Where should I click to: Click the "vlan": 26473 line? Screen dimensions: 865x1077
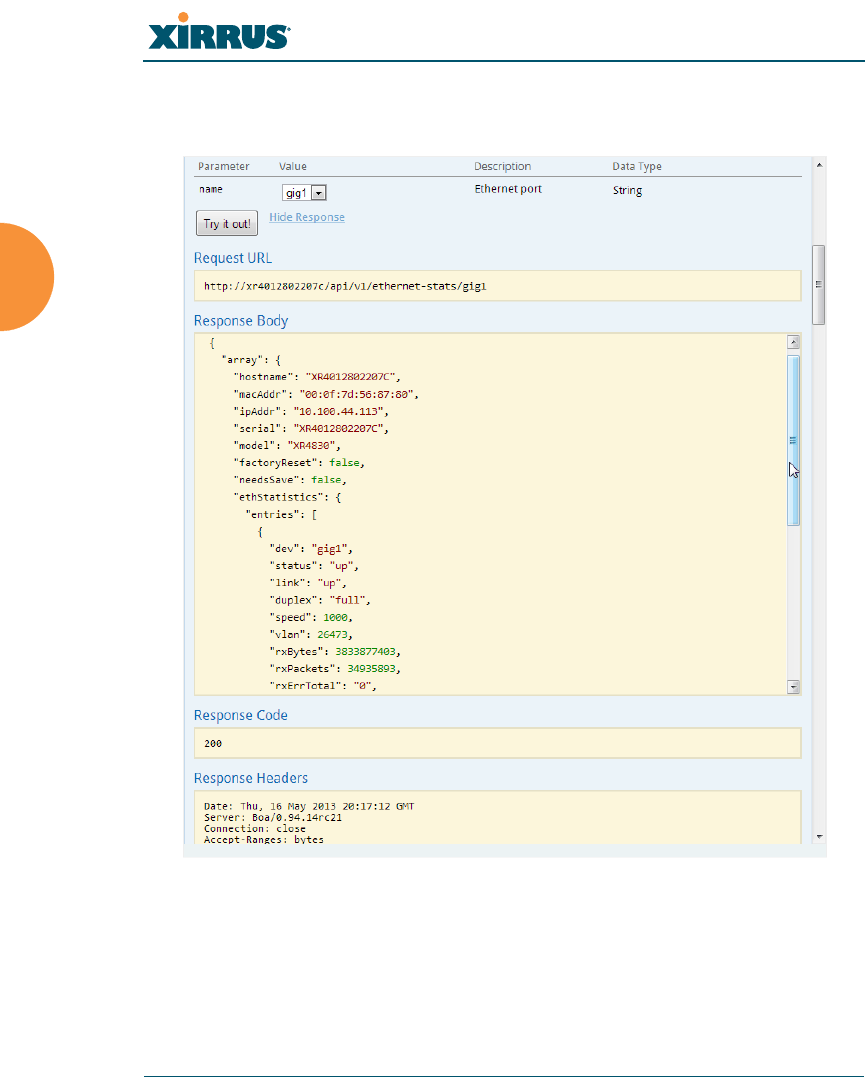pos(311,635)
